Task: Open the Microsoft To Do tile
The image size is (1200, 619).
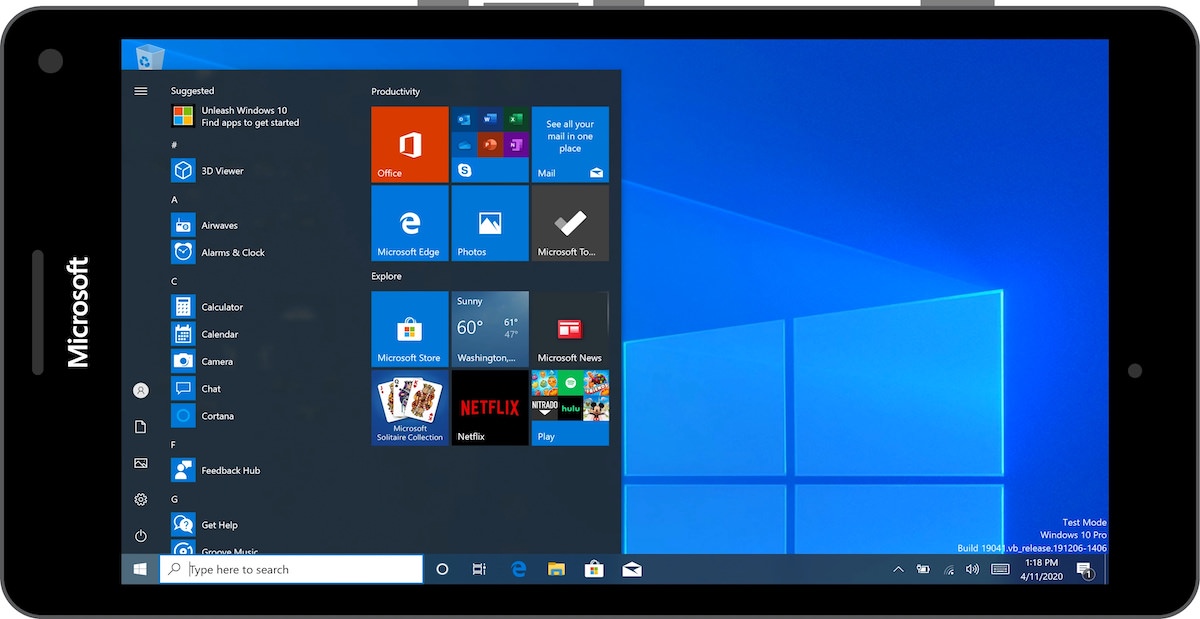Action: click(570, 223)
